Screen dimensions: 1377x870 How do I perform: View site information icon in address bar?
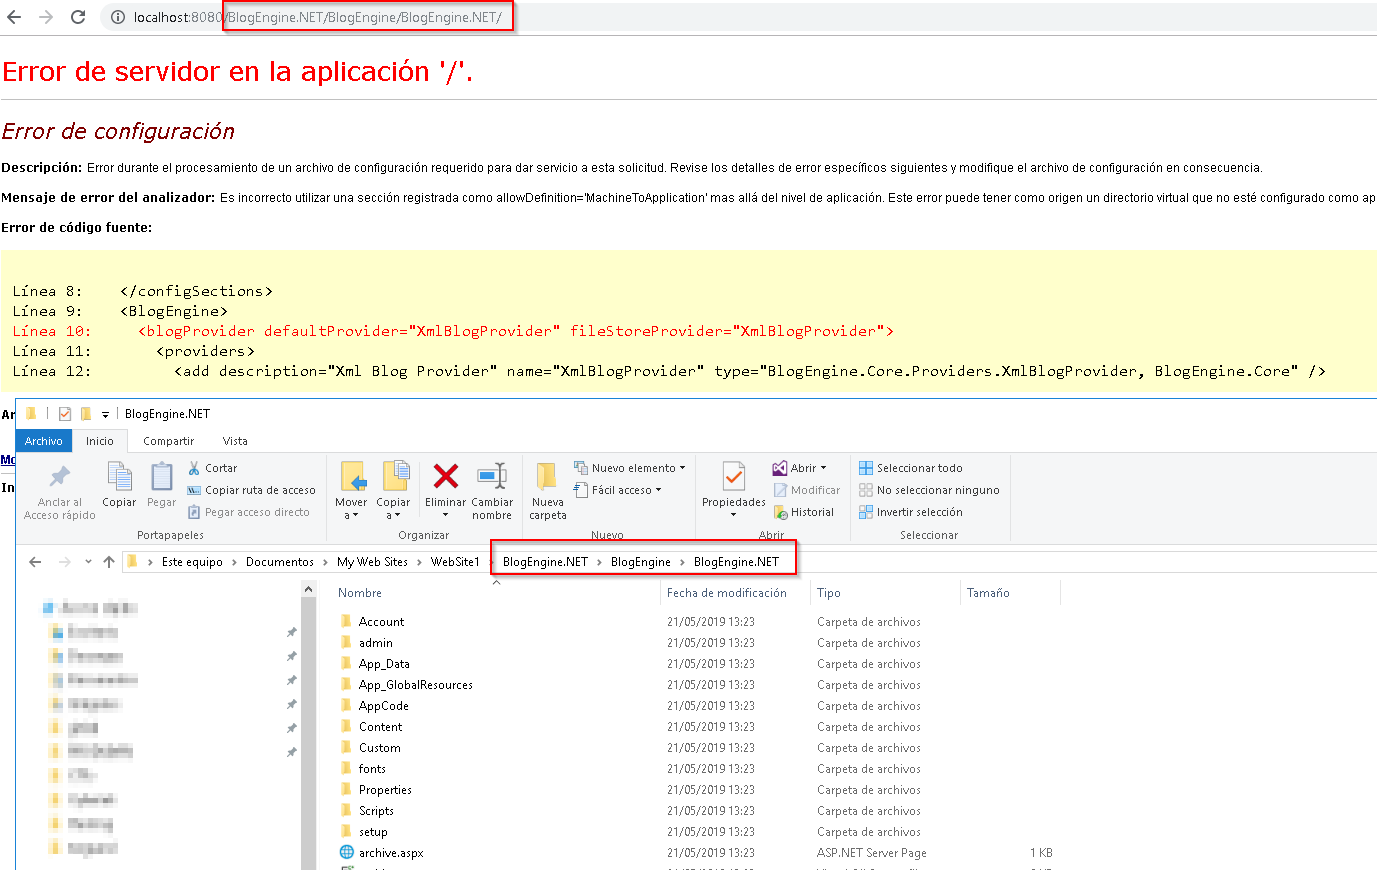pos(117,17)
